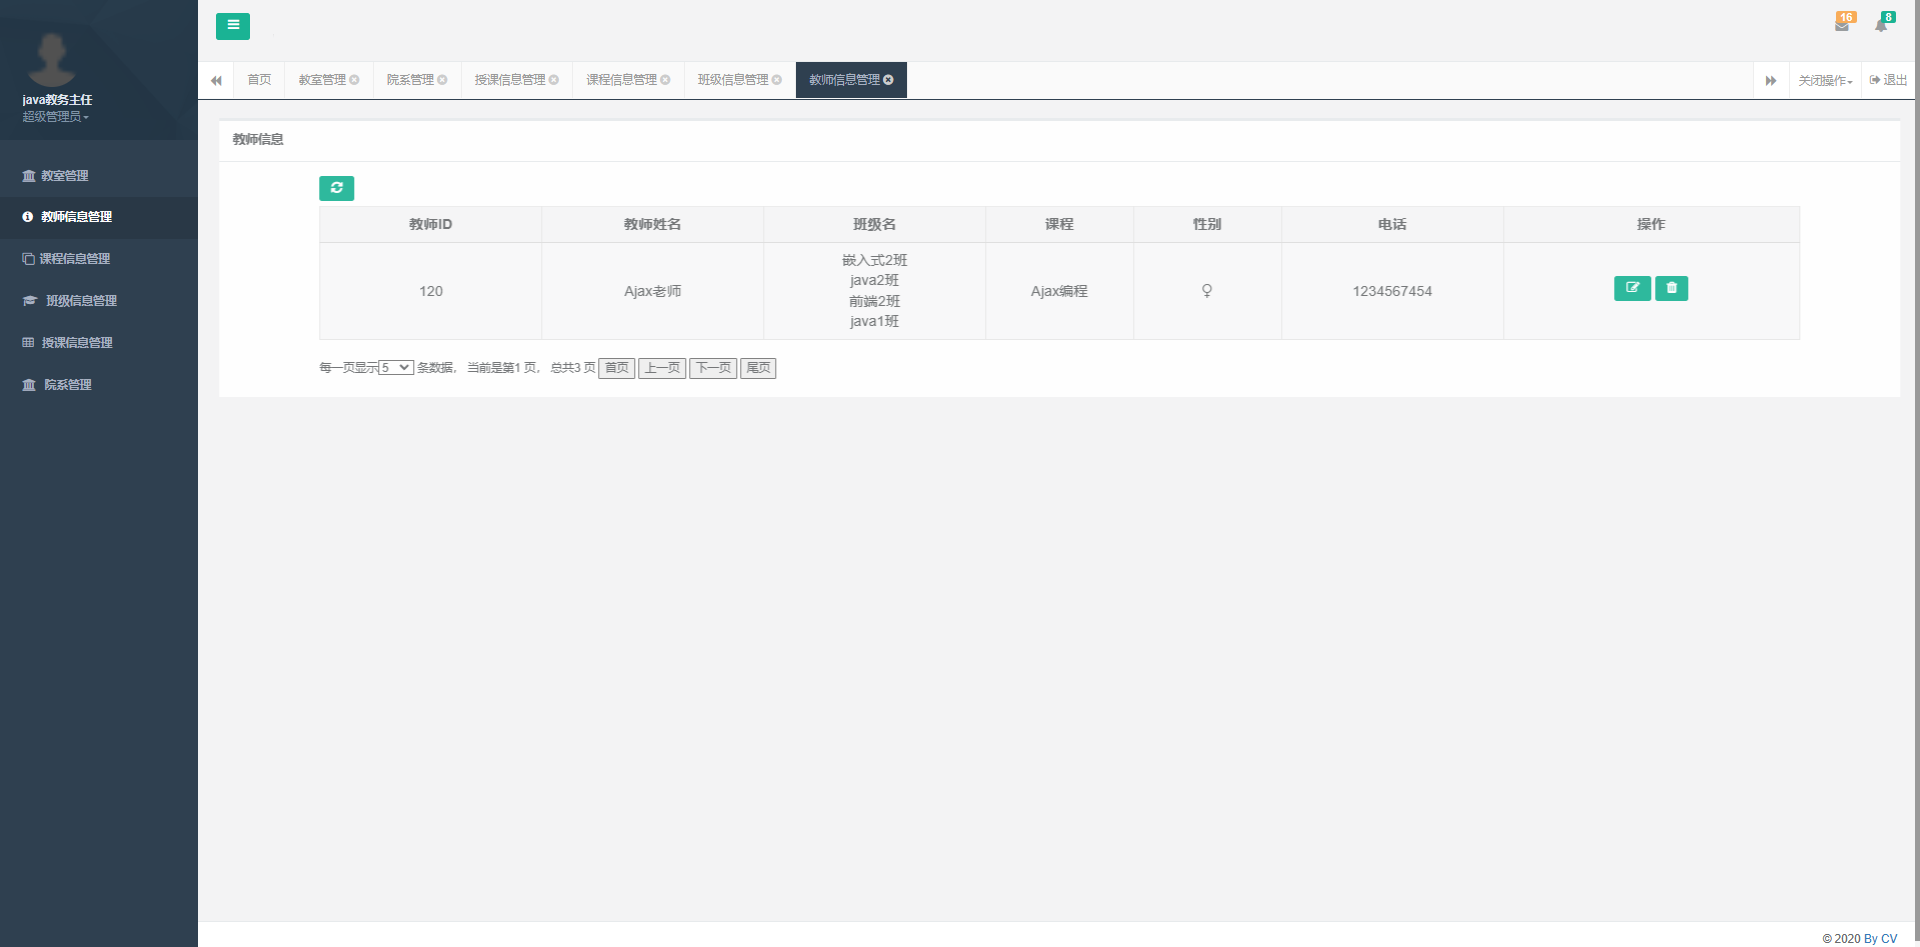Viewport: 1920px width, 947px height.
Task: Open 班级信息管理 in the sidebar
Action: click(99, 301)
